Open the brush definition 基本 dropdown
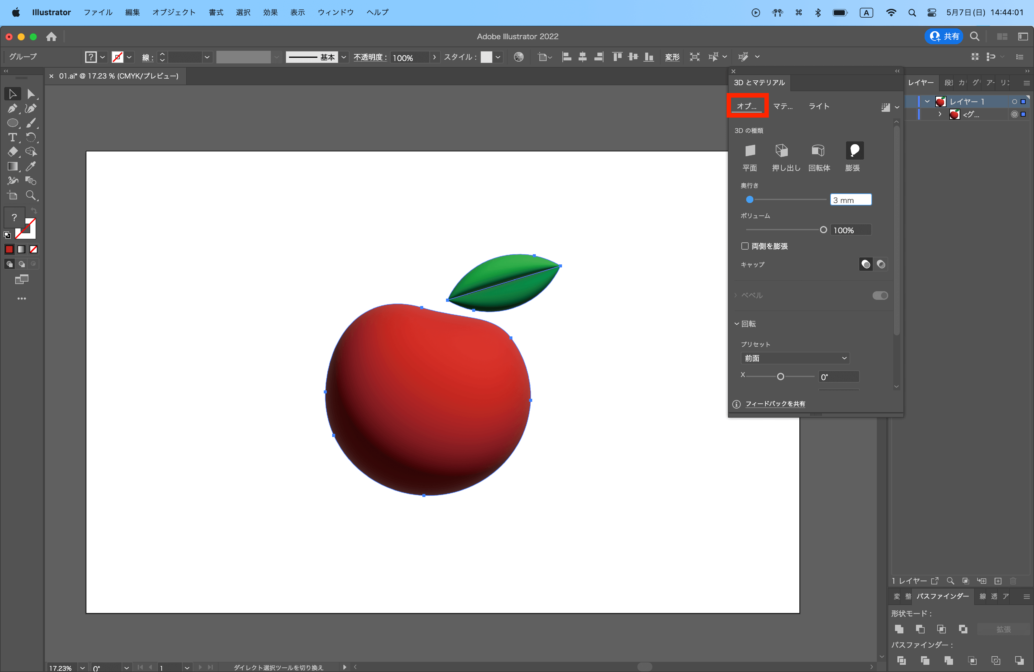Screen dimensions: 1034x672 point(343,57)
